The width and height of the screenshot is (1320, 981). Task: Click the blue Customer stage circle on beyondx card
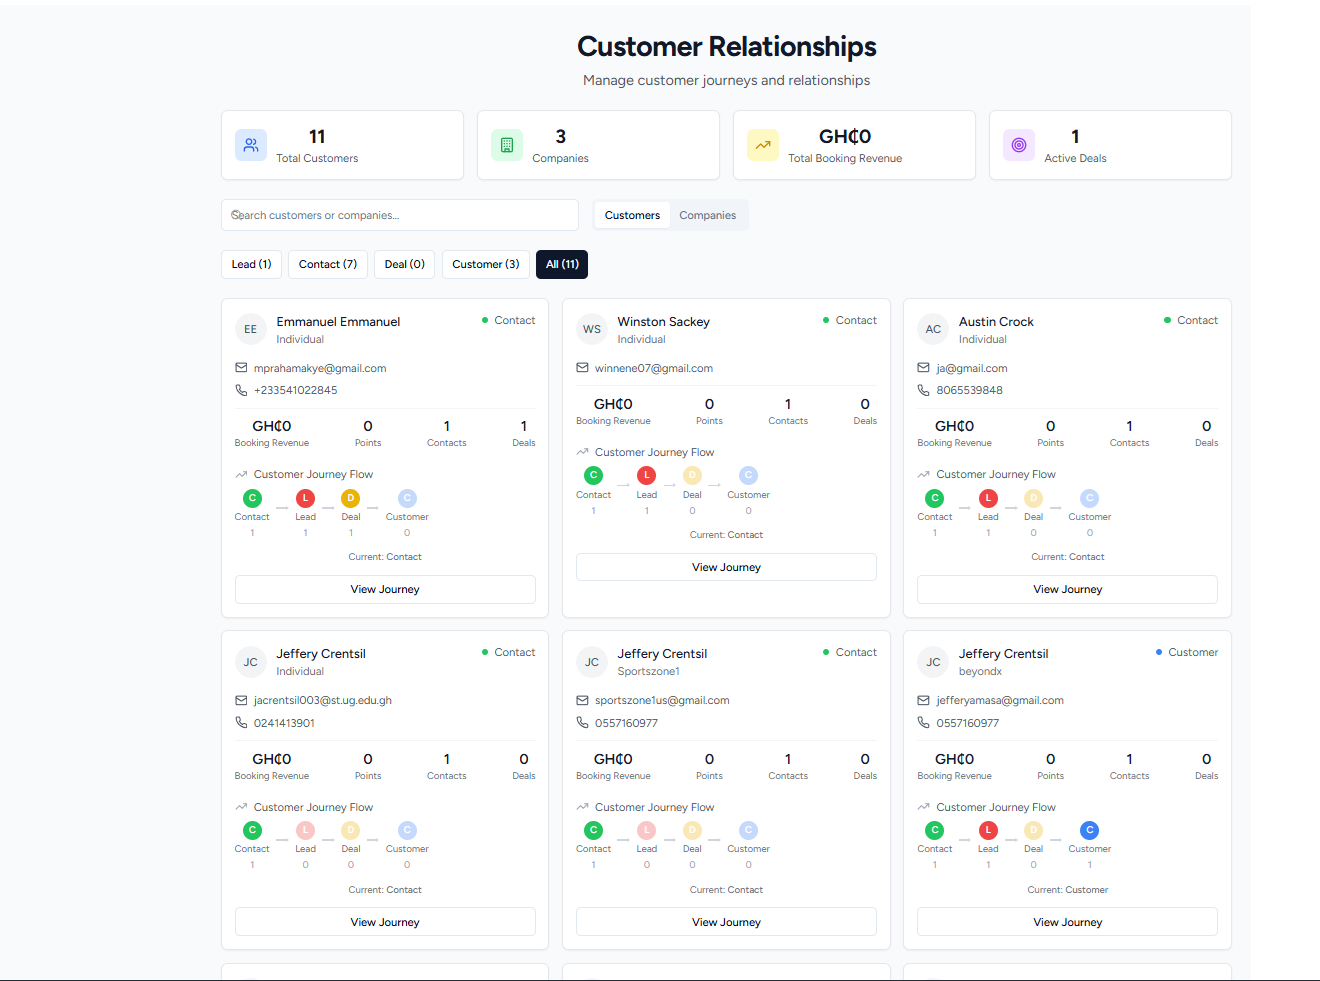1089,830
